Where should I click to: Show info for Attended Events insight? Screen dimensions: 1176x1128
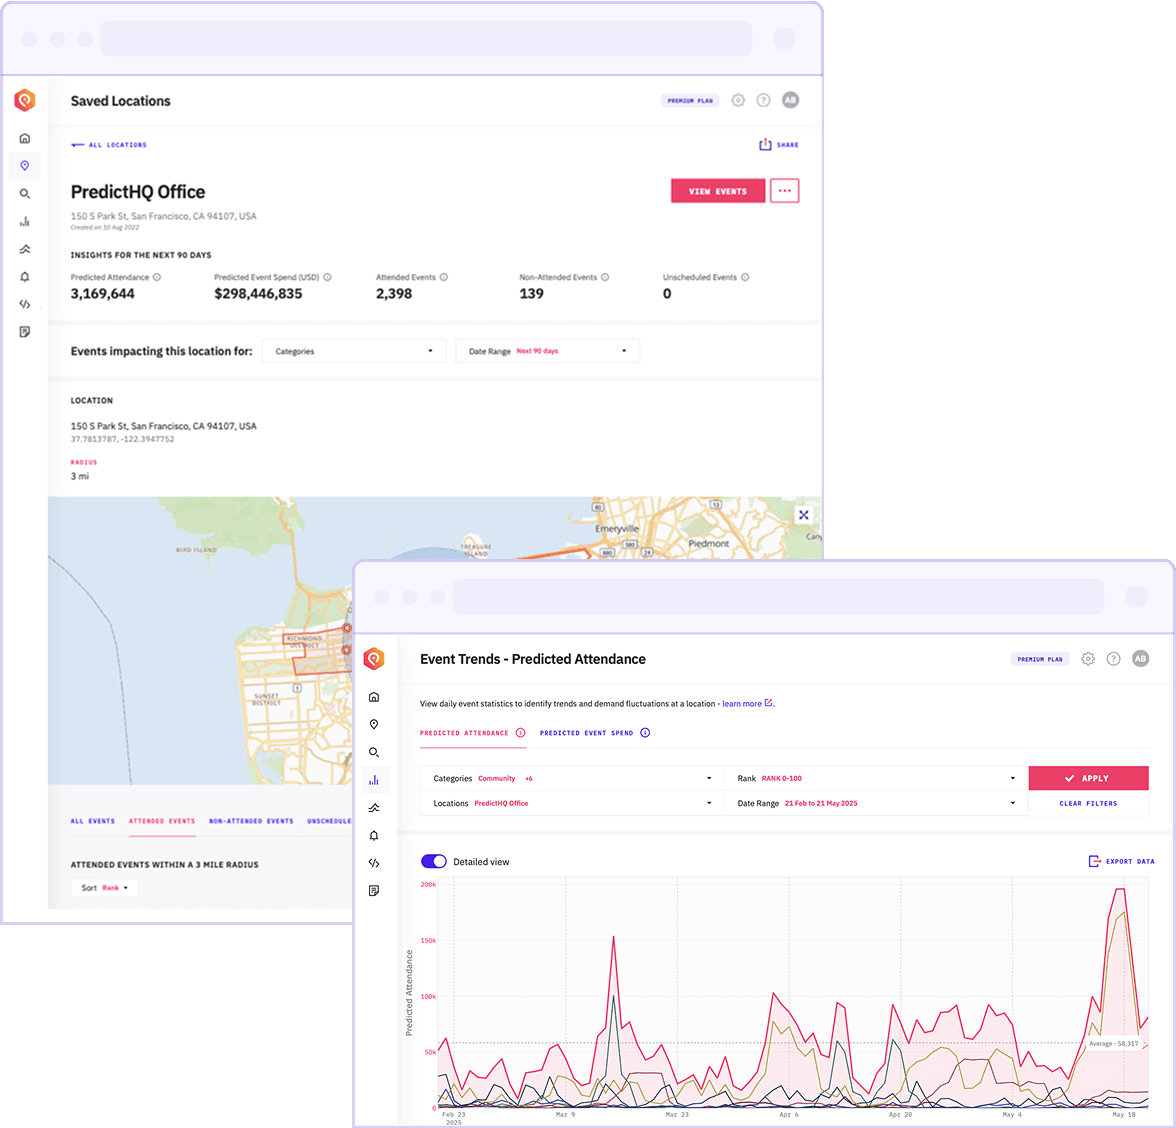pos(444,277)
